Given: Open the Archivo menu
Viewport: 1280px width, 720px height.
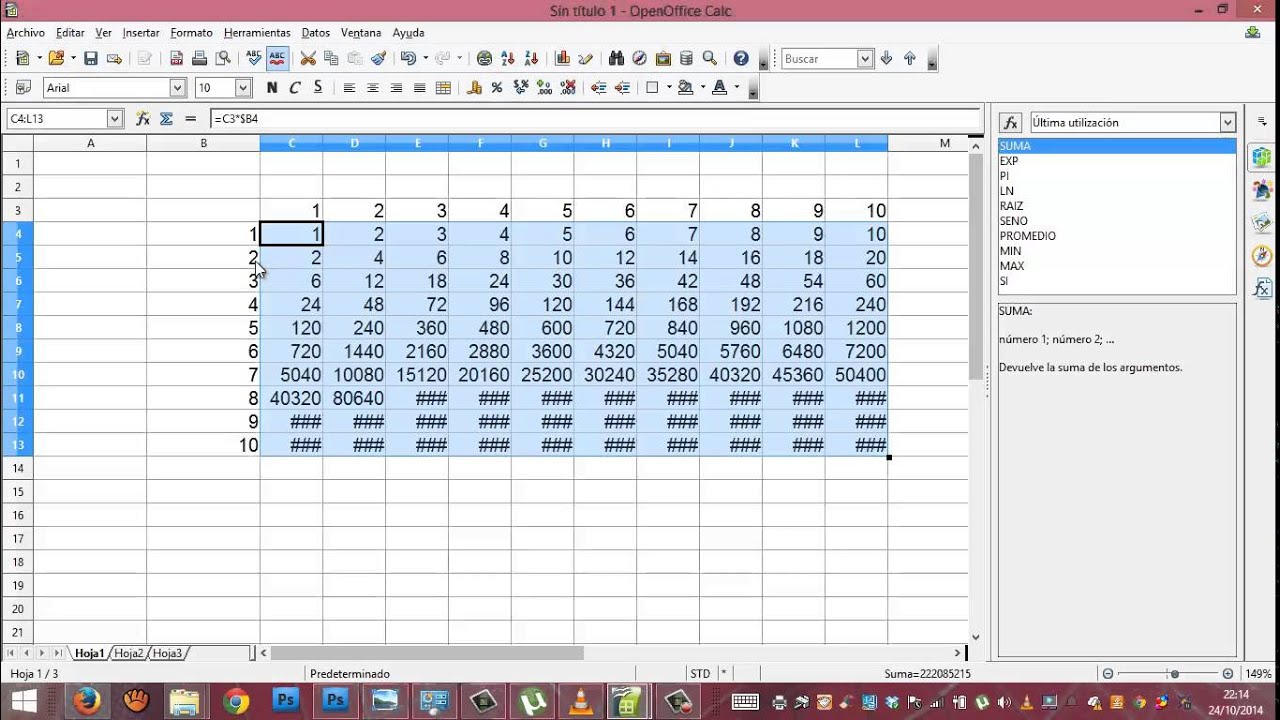Looking at the screenshot, I should point(26,33).
